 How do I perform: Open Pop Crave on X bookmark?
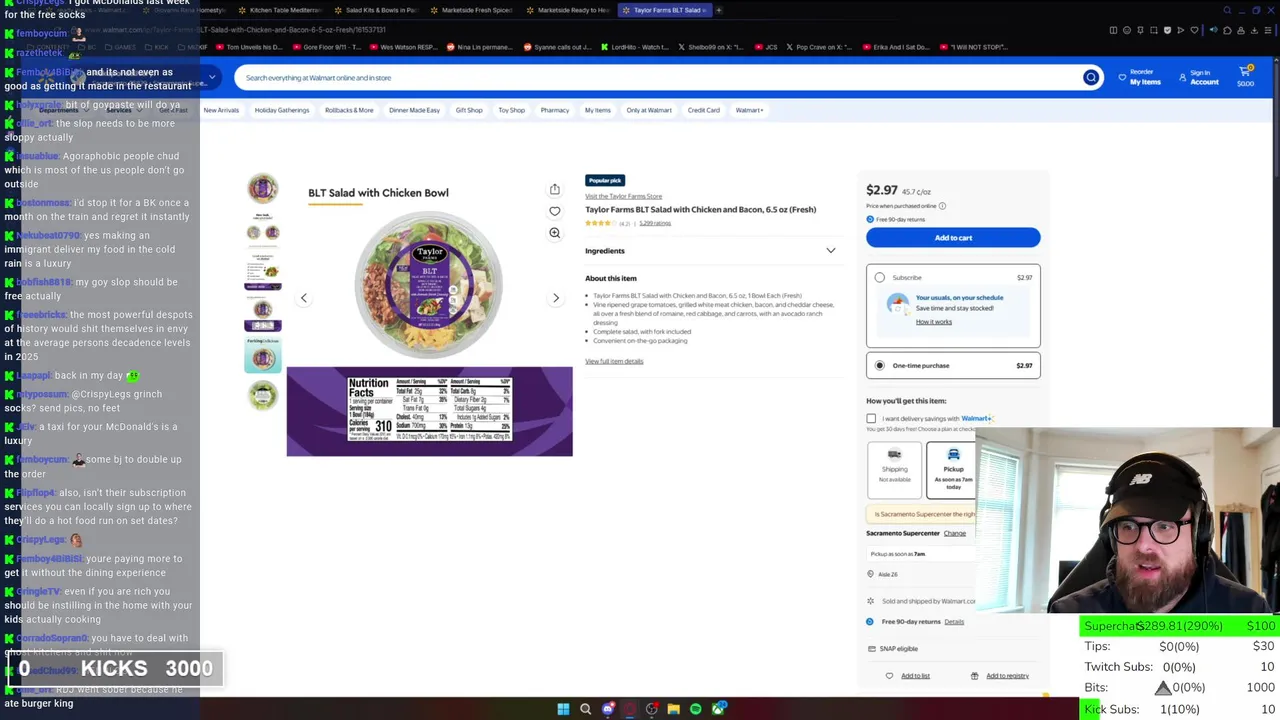coord(819,47)
